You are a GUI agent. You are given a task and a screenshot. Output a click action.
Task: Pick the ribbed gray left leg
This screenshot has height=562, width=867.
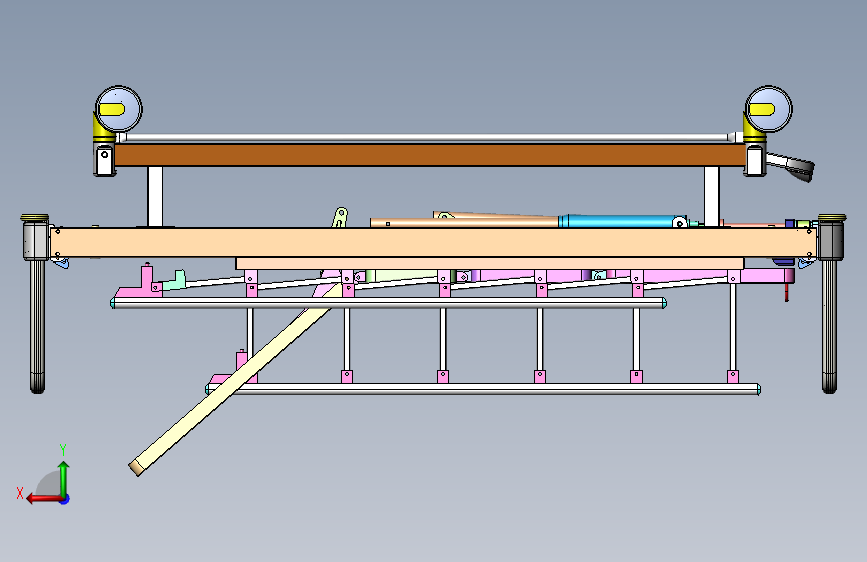pyautogui.click(x=37, y=326)
